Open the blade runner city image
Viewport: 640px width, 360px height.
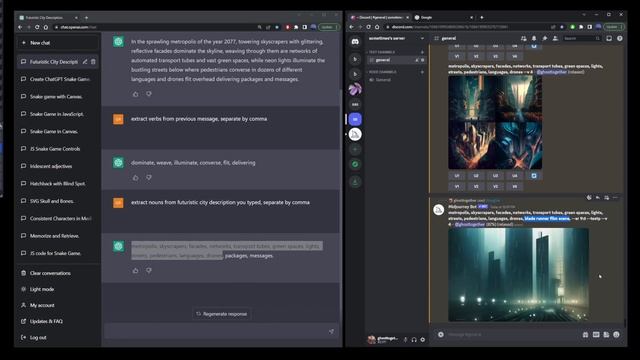click(518, 275)
